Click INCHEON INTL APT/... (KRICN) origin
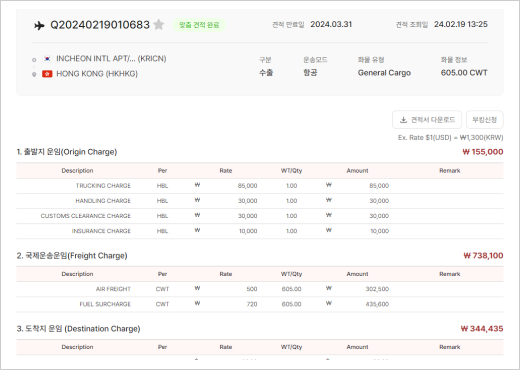520x370 pixels. click(x=111, y=59)
